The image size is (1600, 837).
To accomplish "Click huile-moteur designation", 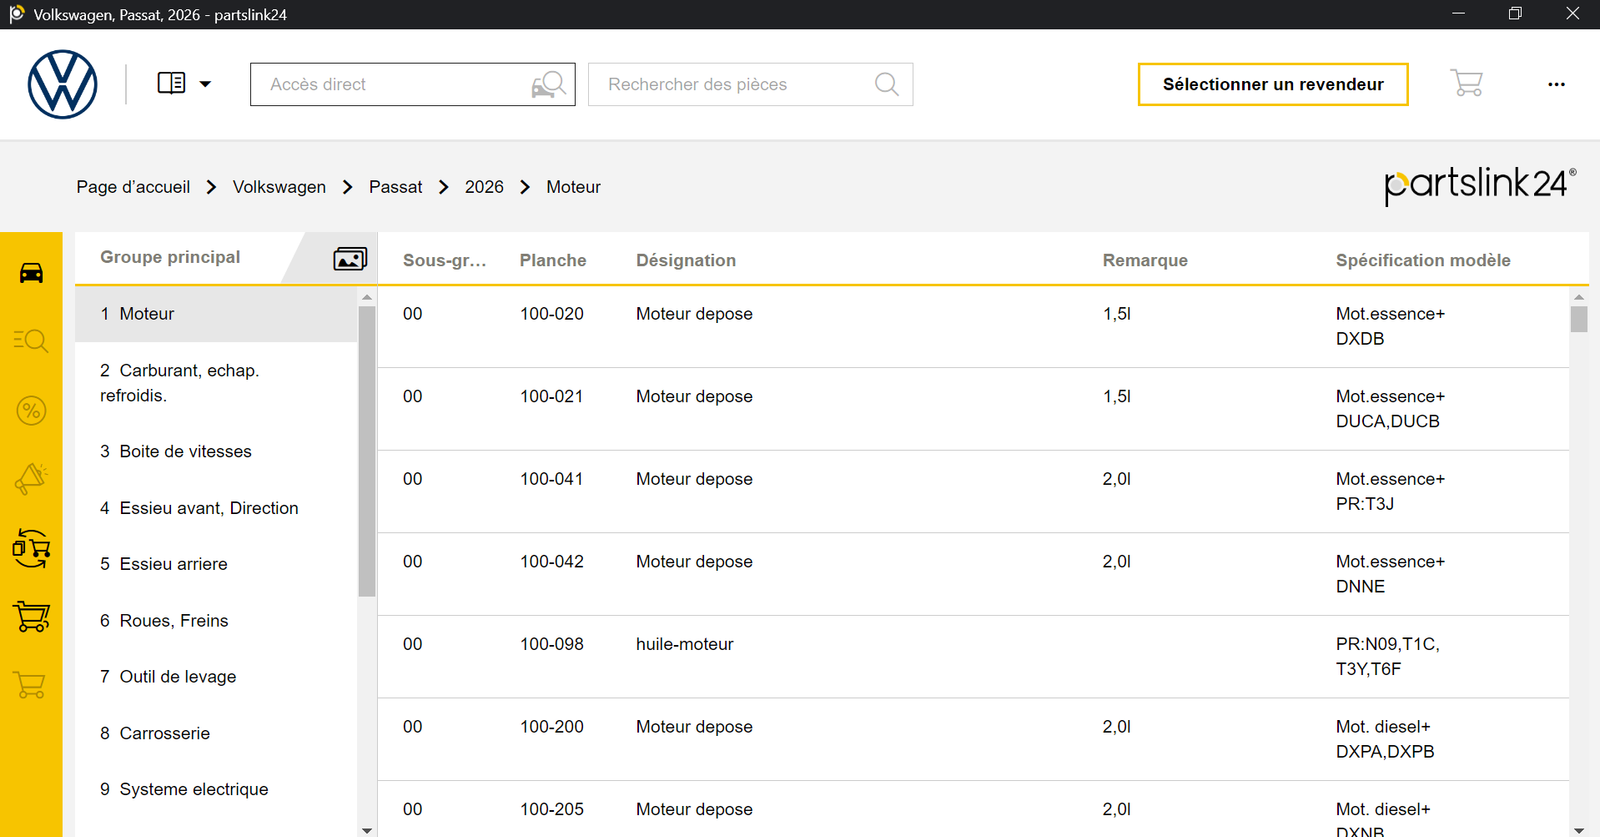I will (685, 644).
